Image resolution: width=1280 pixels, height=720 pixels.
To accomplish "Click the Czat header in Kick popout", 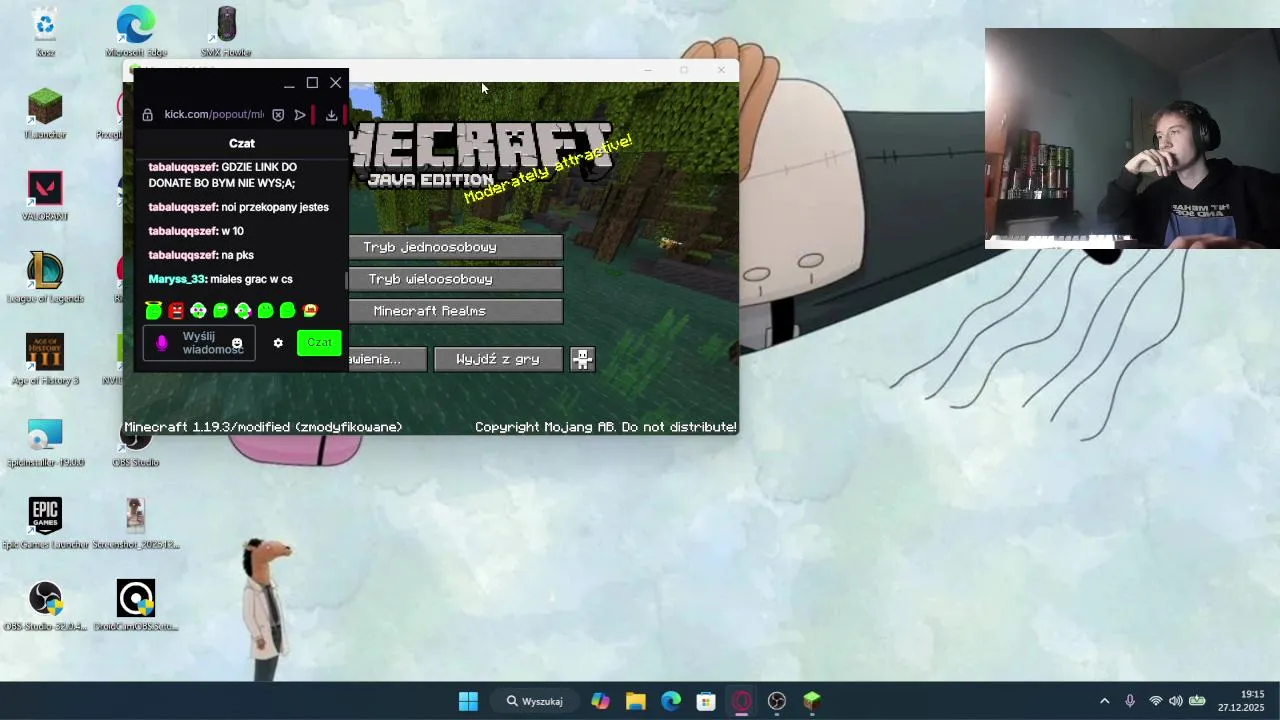I will coord(242,144).
